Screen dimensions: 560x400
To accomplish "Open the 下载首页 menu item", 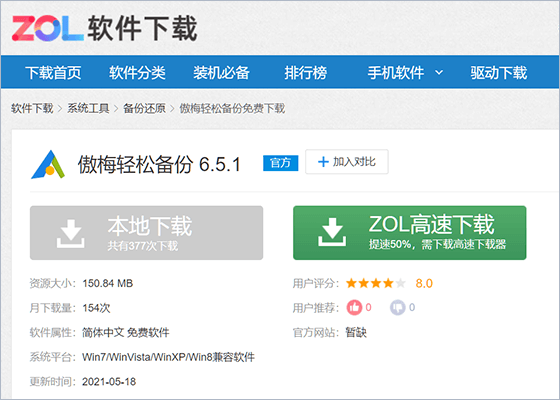I will [54, 72].
